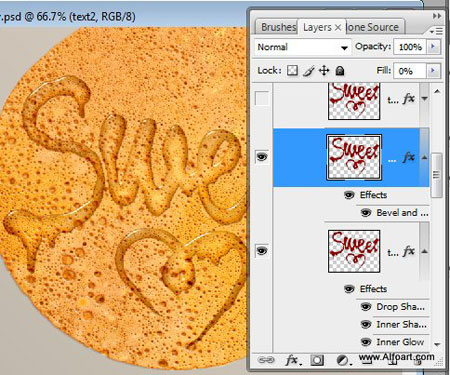Image resolution: width=450 pixels, height=375 pixels.
Task: Click the 'Inner Glow' effect name
Action: pyautogui.click(x=400, y=342)
